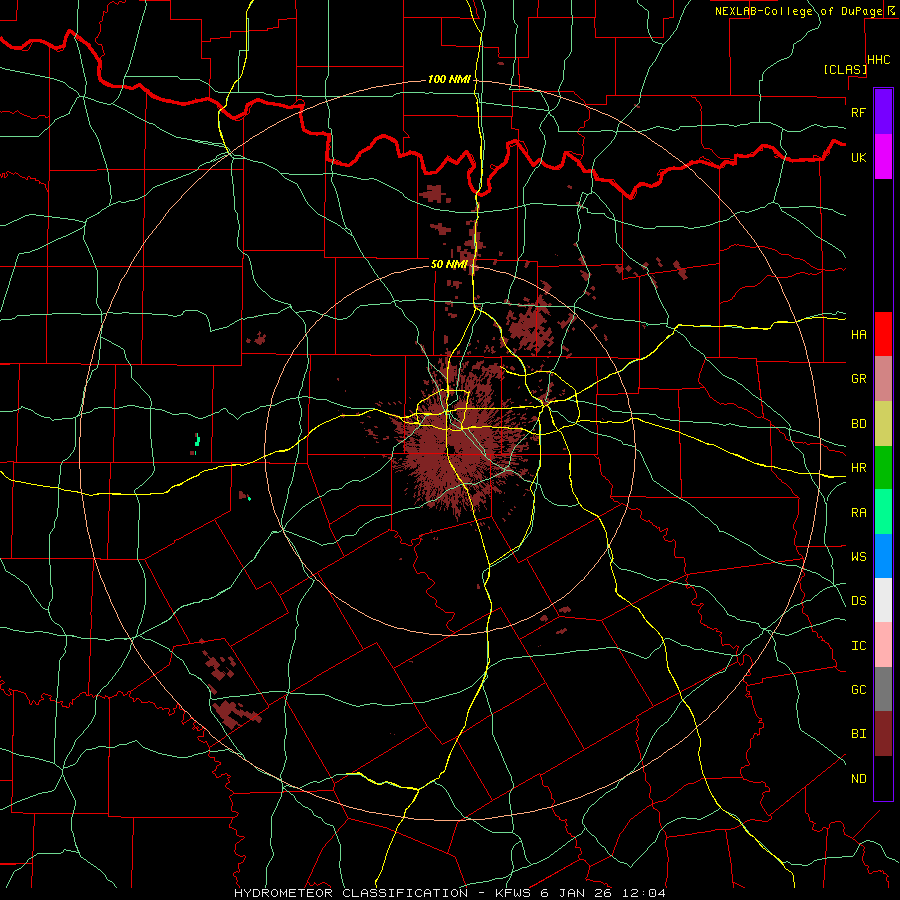Click the HA red legend swatch
The height and width of the screenshot is (900, 900).
[x=883, y=334]
